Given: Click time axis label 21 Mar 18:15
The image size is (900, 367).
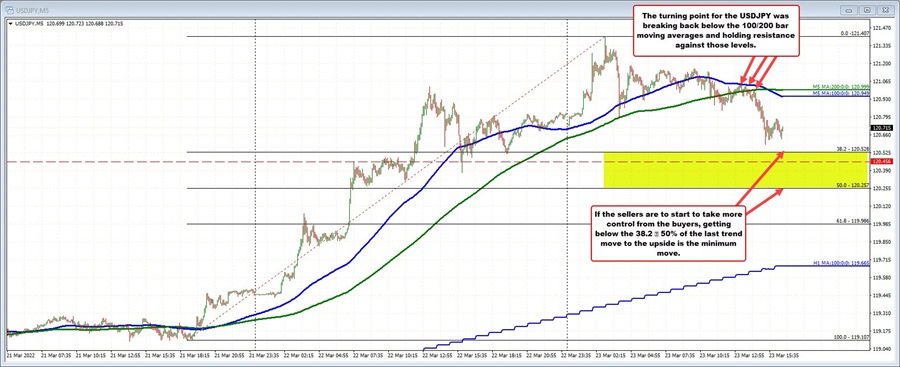Looking at the screenshot, I should coord(195,356).
